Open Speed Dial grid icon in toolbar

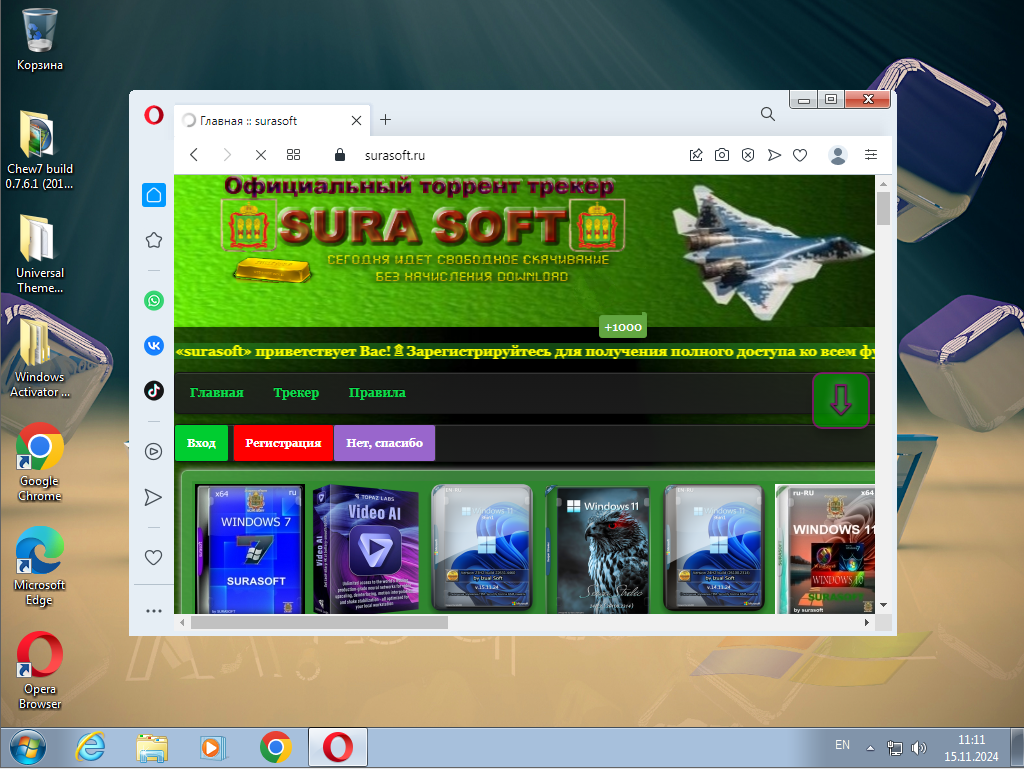pos(293,155)
